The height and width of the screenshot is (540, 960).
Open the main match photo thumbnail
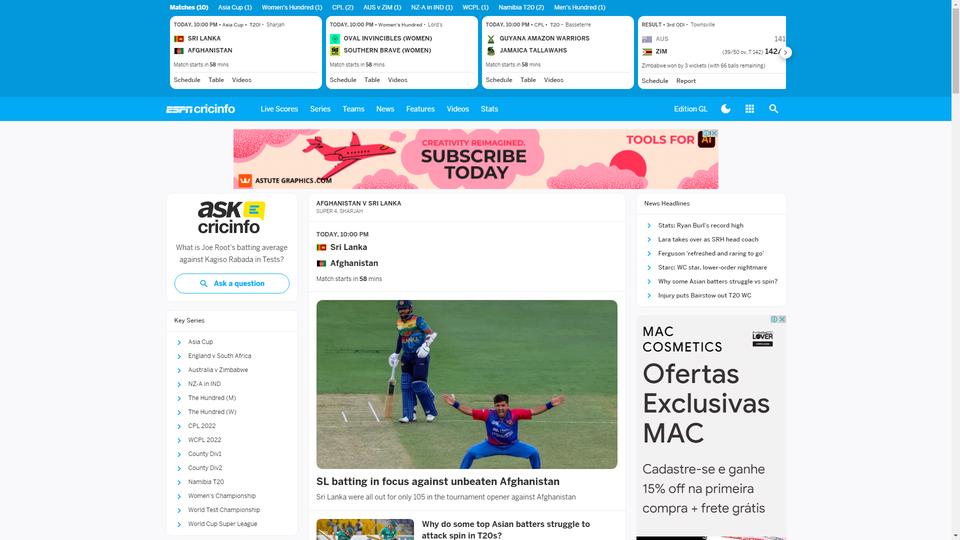click(x=467, y=384)
